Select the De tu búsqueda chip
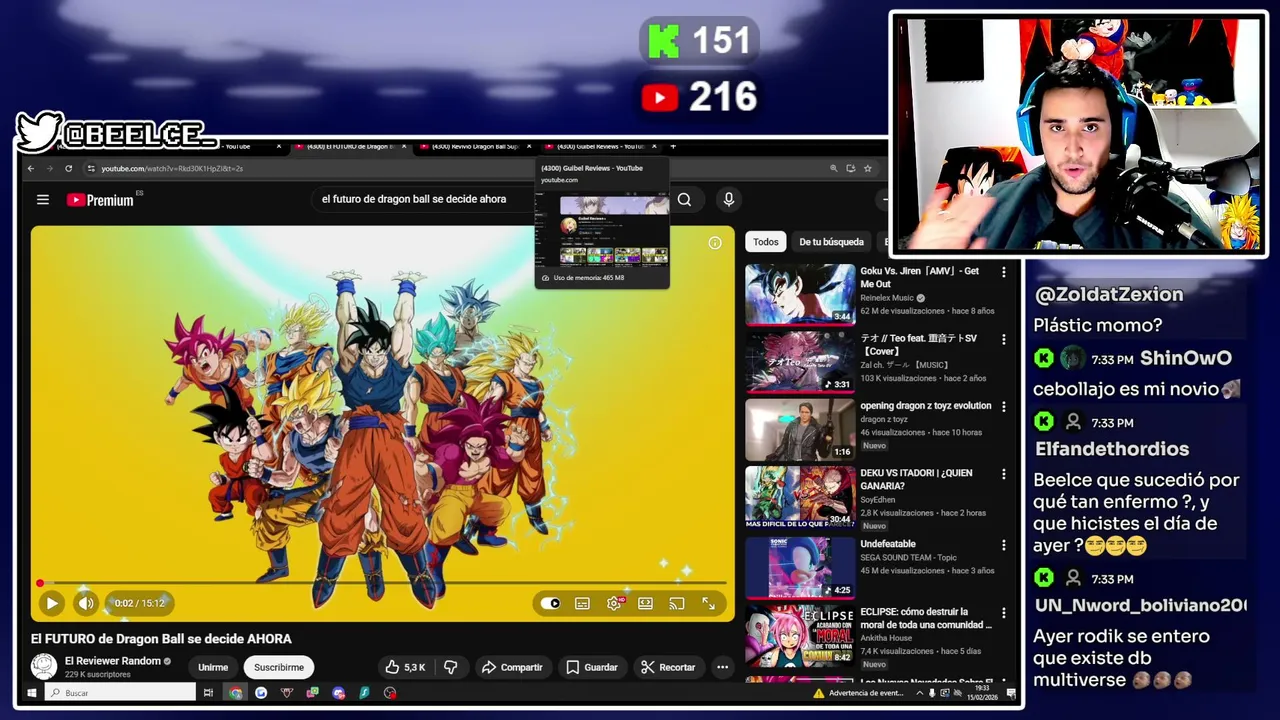1280x720 pixels. 831,242
